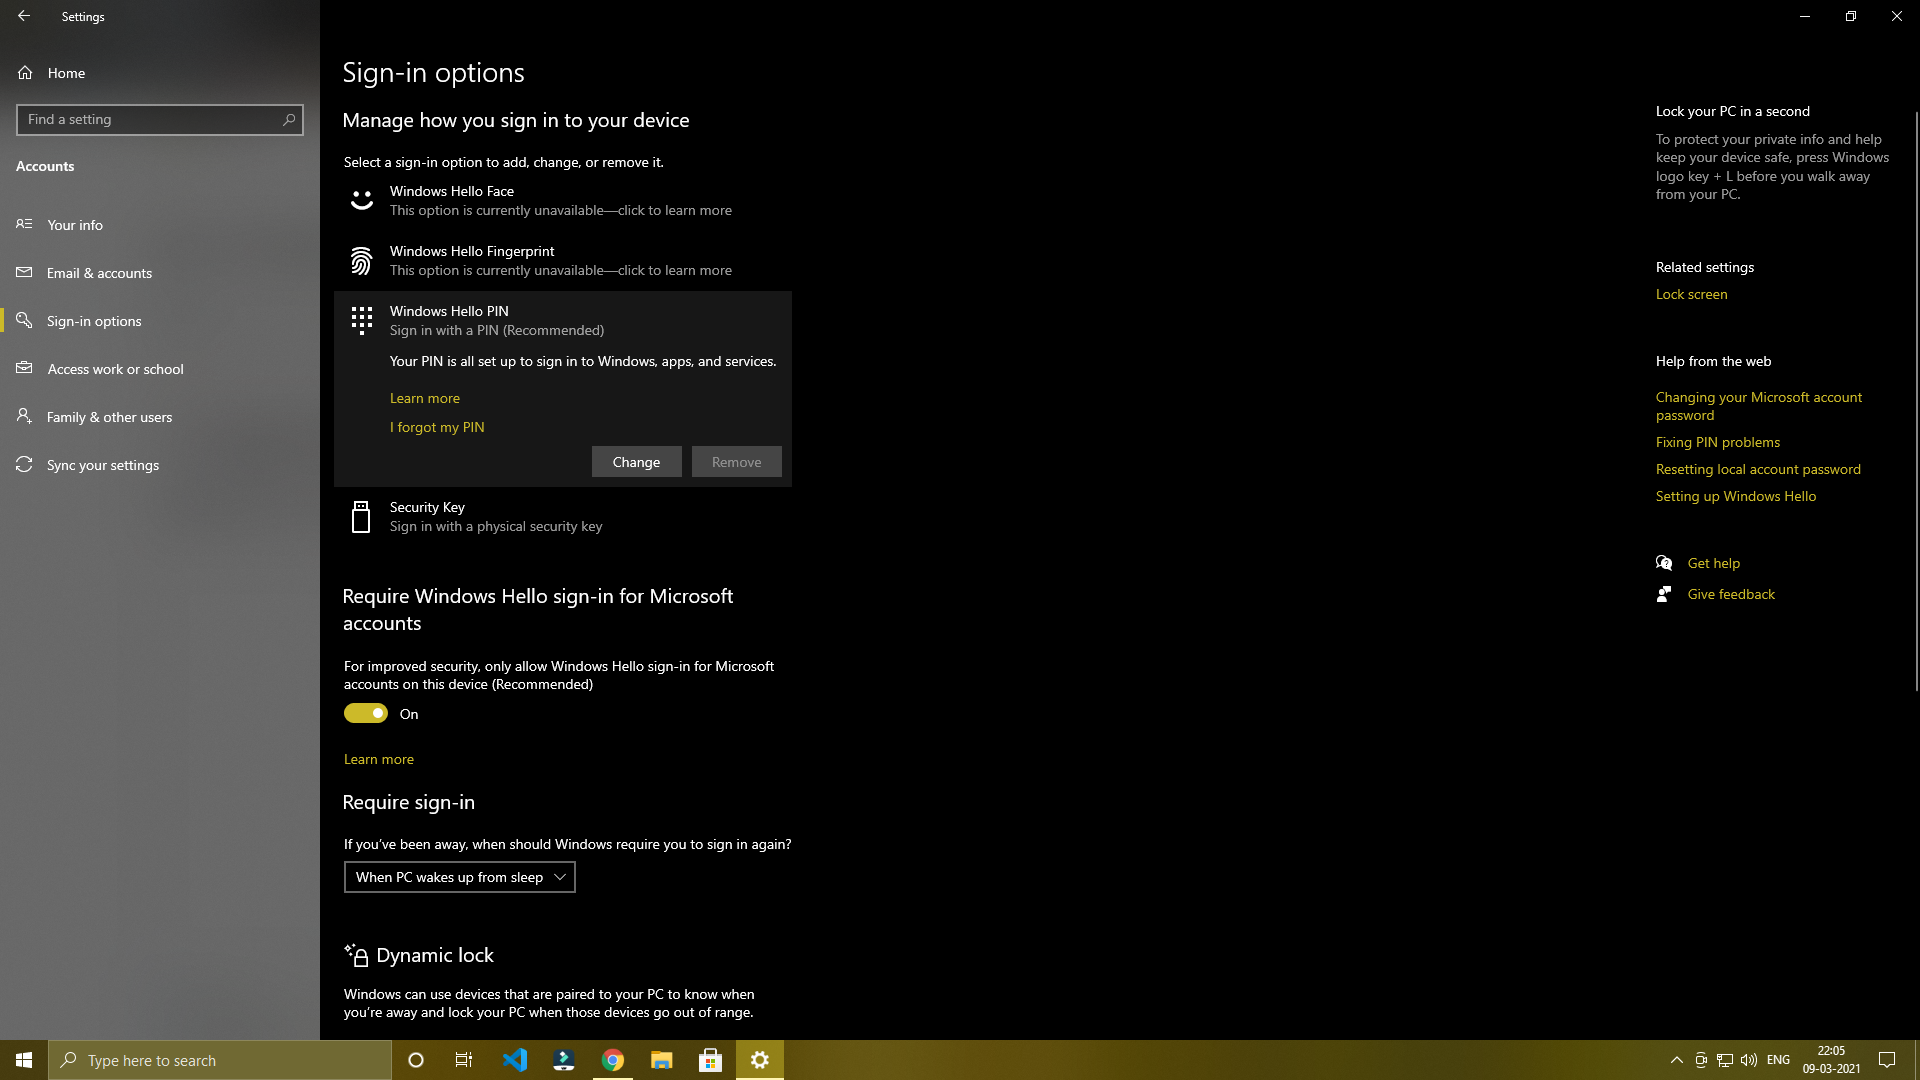Click the Meet Now tray icon
1920x1080 pixels.
point(1701,1060)
